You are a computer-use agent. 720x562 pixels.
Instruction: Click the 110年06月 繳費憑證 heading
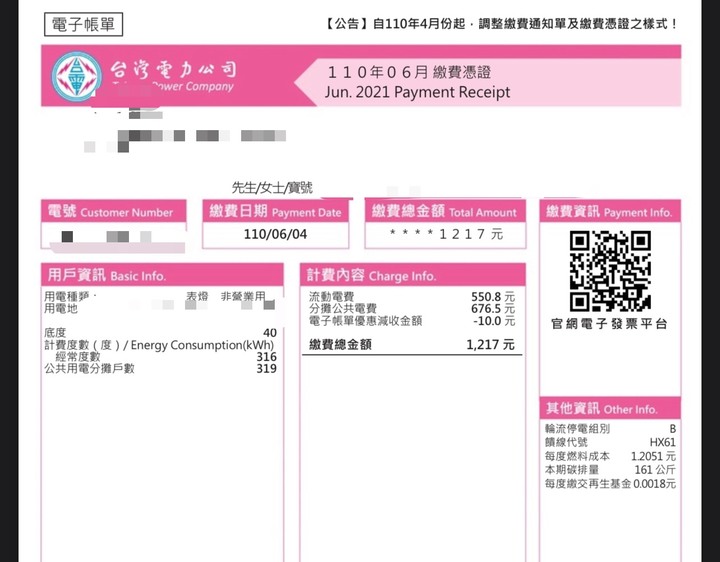click(x=409, y=72)
